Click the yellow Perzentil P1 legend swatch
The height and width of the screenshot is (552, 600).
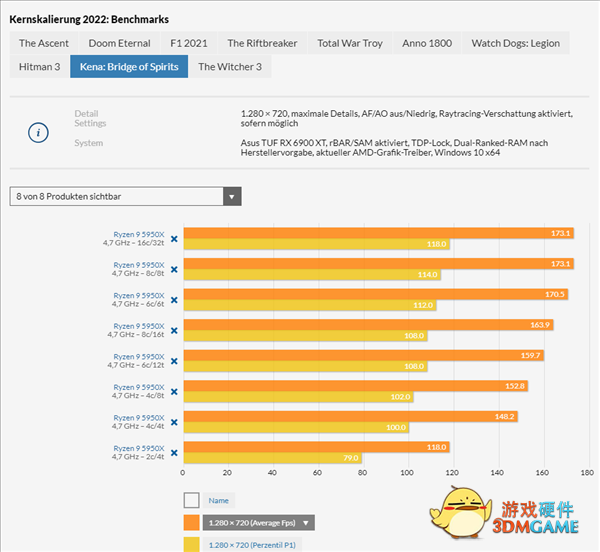[191, 544]
